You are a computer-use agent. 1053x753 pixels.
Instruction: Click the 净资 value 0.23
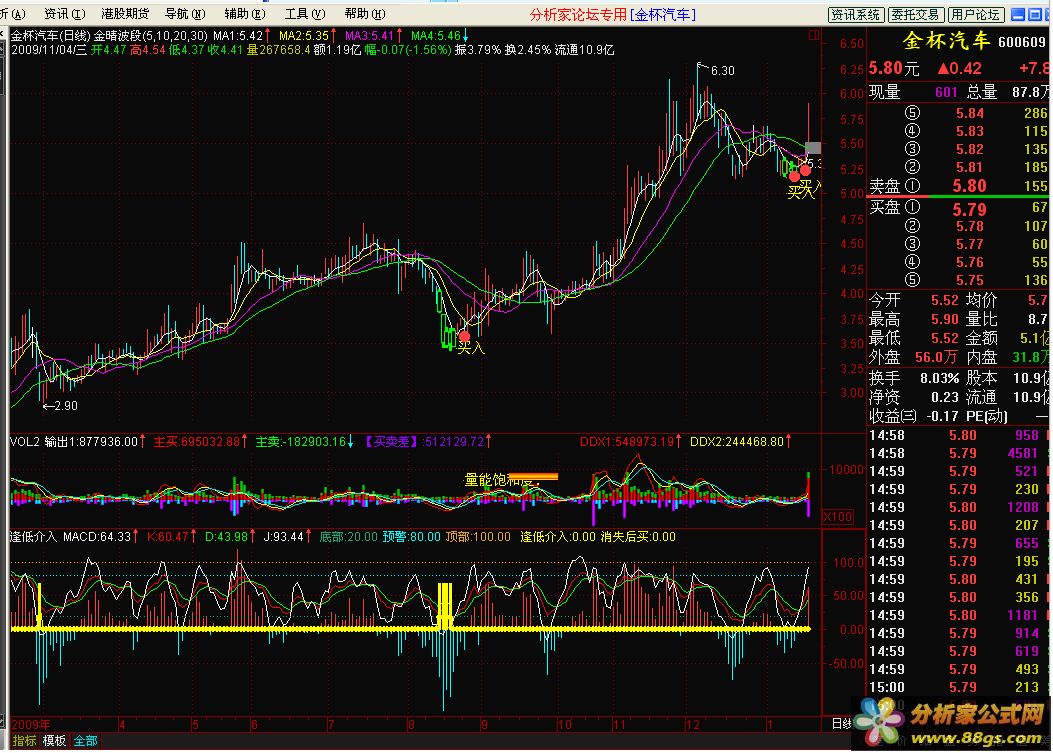944,397
